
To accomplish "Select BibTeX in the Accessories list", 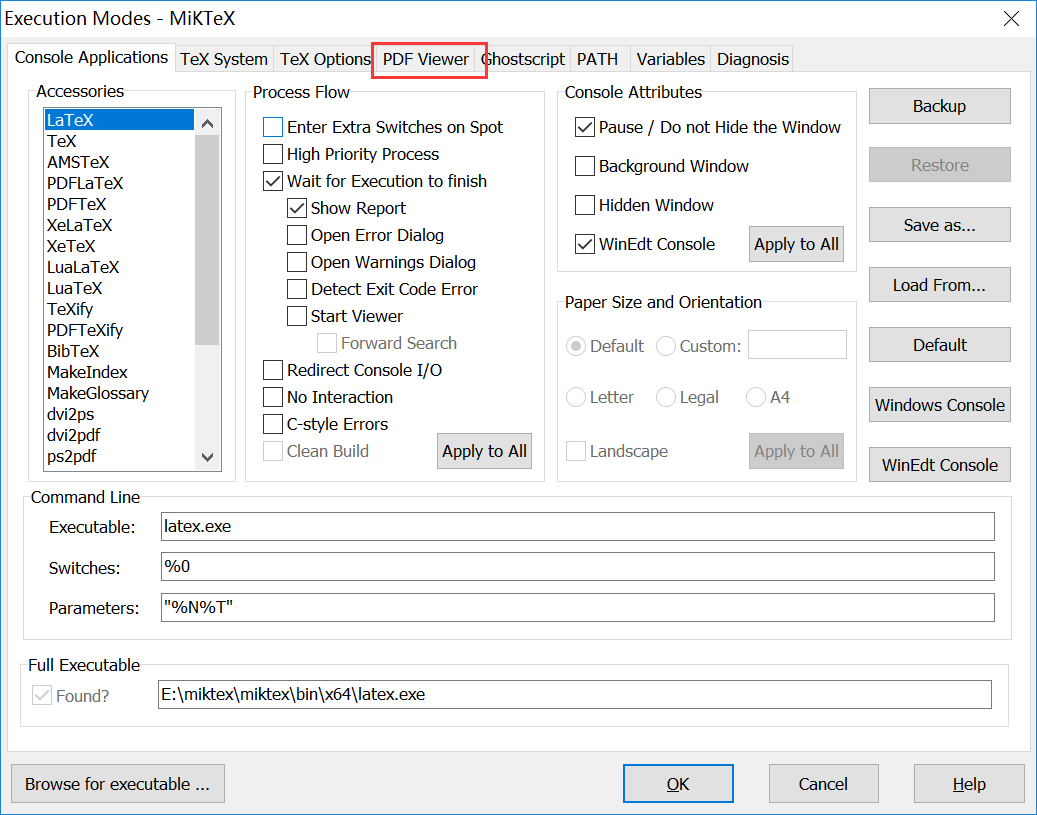I will (x=119, y=351).
